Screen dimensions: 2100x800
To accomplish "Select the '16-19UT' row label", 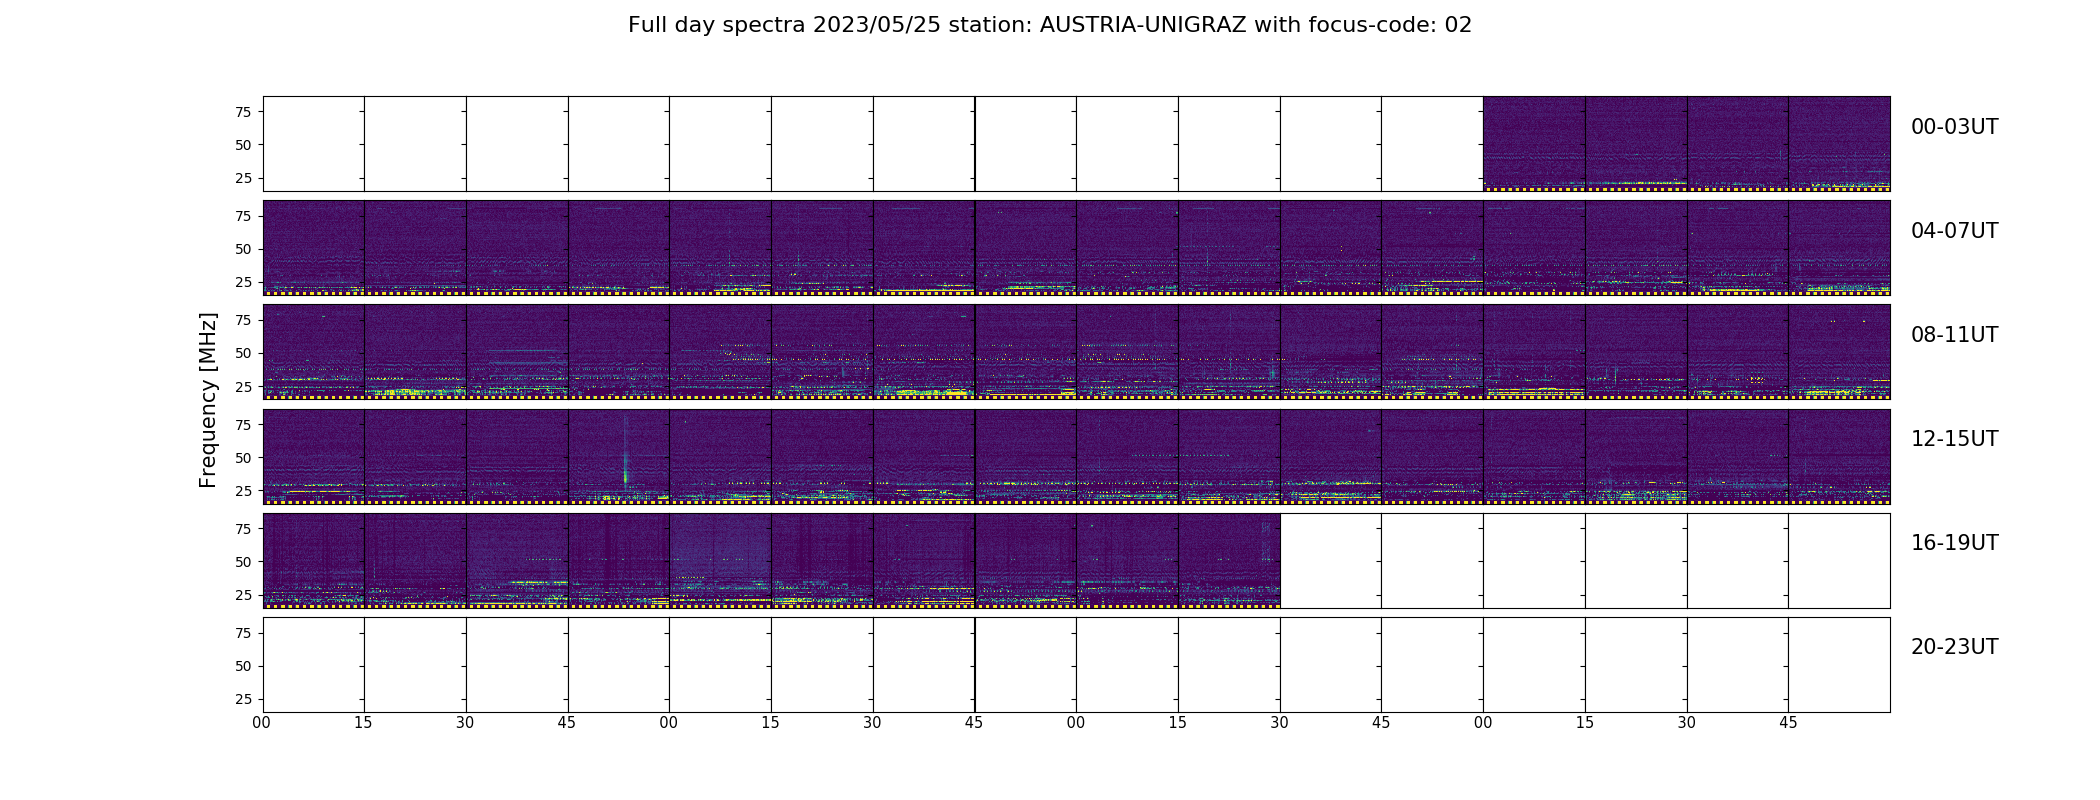I will tap(1954, 543).
